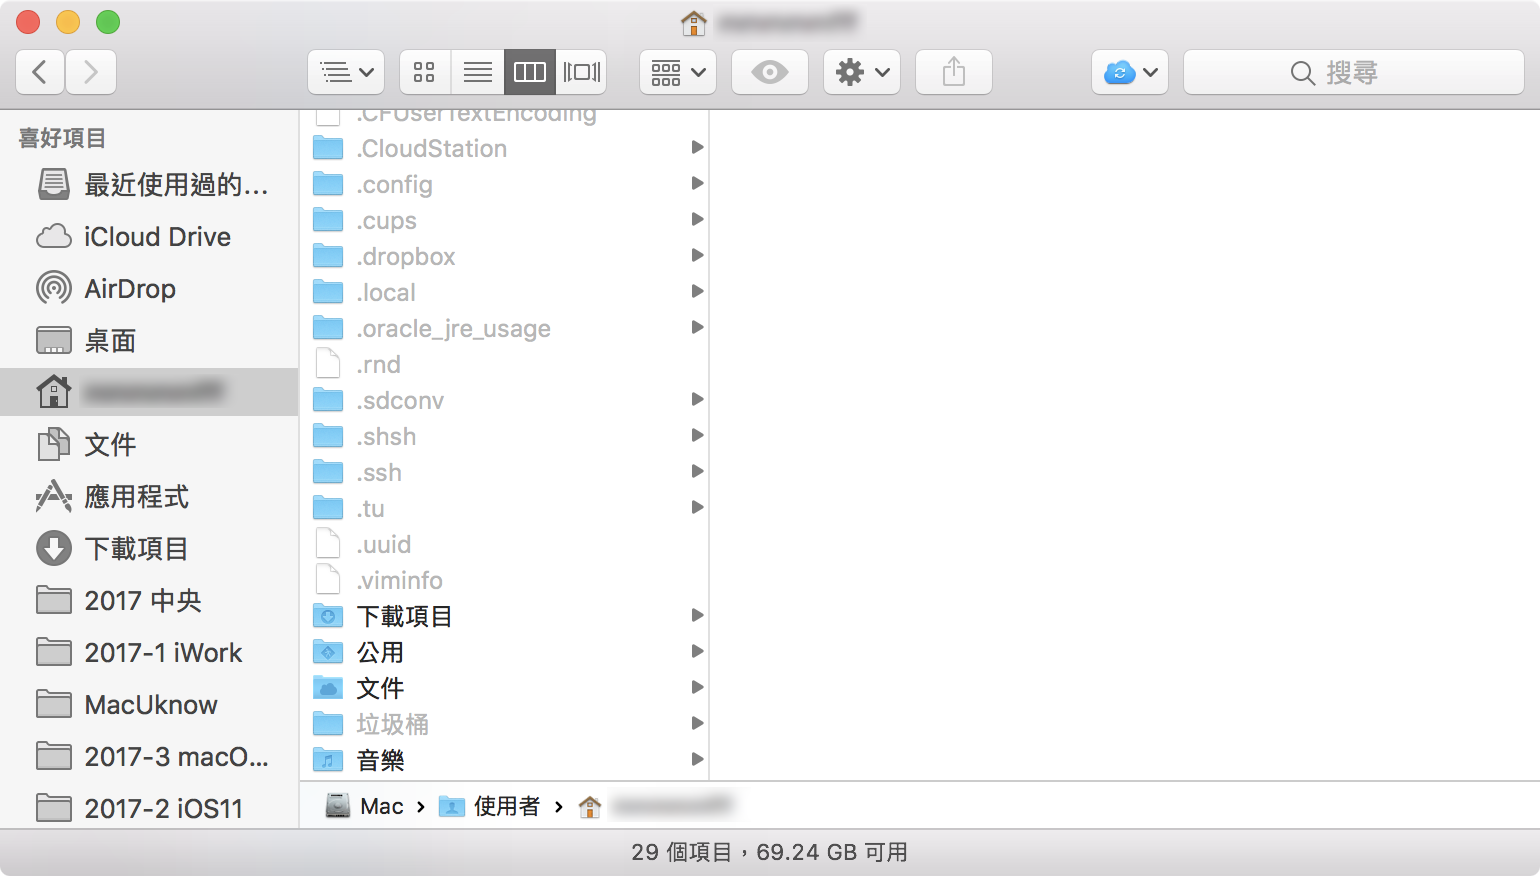Select the .viminfo file

(400, 580)
